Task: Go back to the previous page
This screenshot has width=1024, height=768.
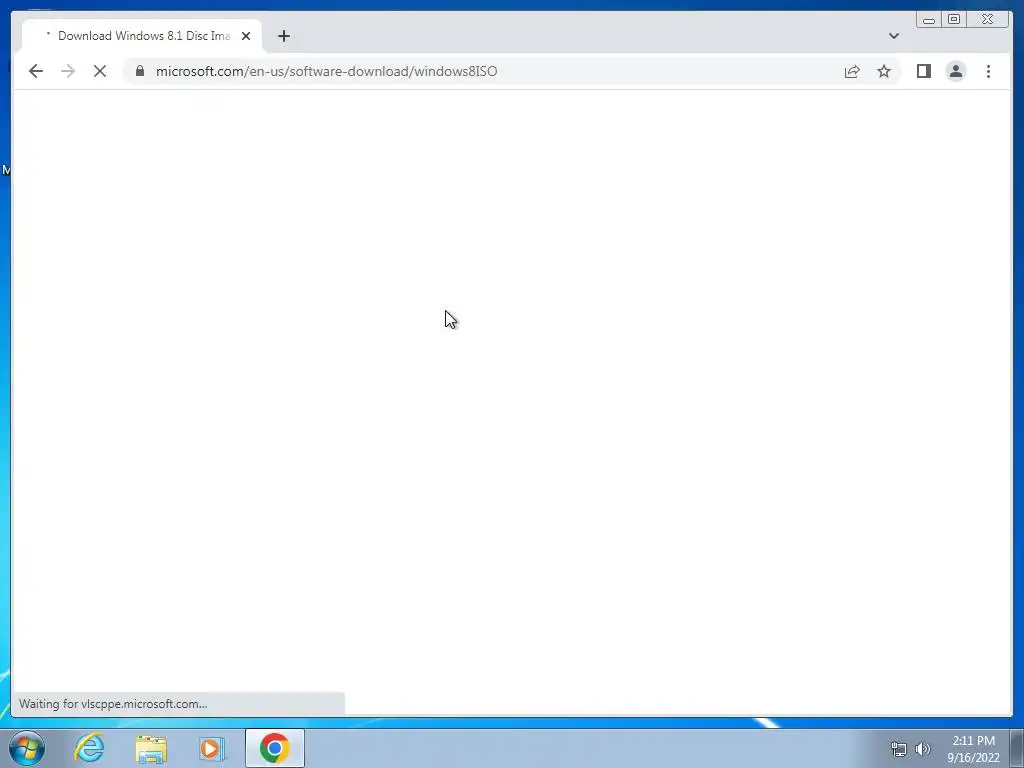Action: tap(36, 71)
